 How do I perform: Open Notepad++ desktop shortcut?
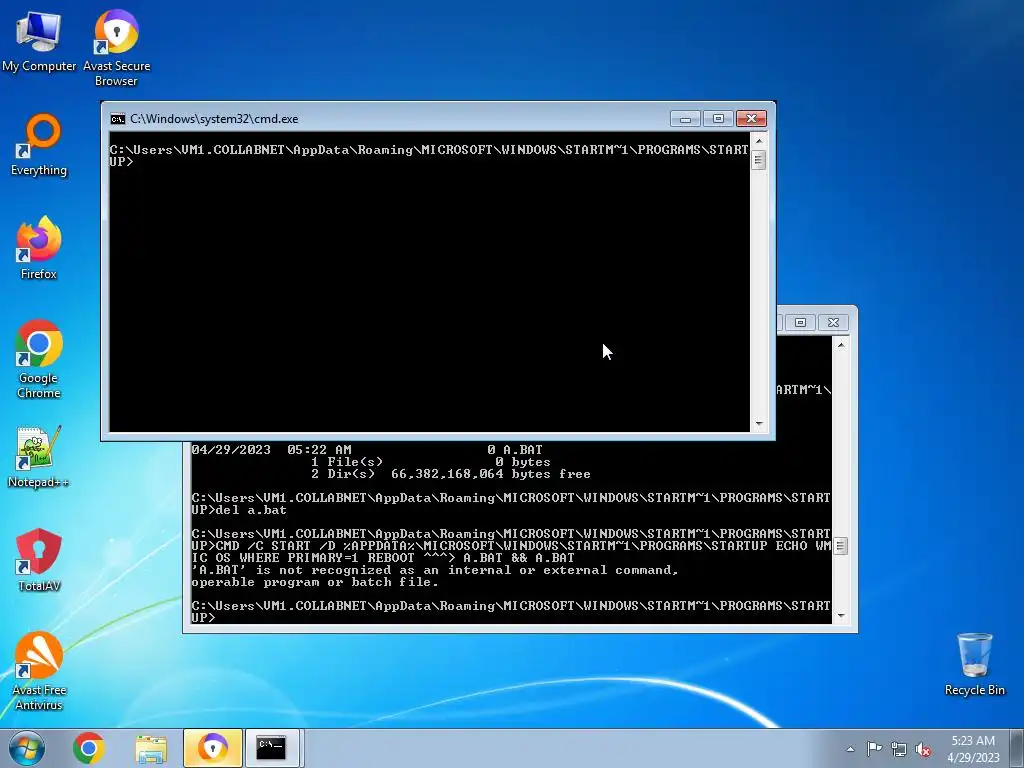pos(39,456)
